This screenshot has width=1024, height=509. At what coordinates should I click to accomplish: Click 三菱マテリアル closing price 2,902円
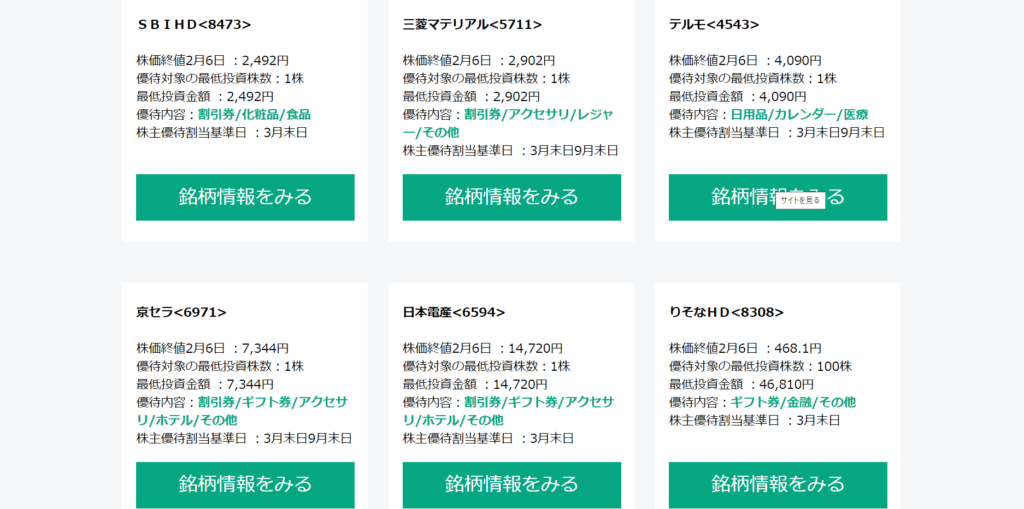coord(532,61)
